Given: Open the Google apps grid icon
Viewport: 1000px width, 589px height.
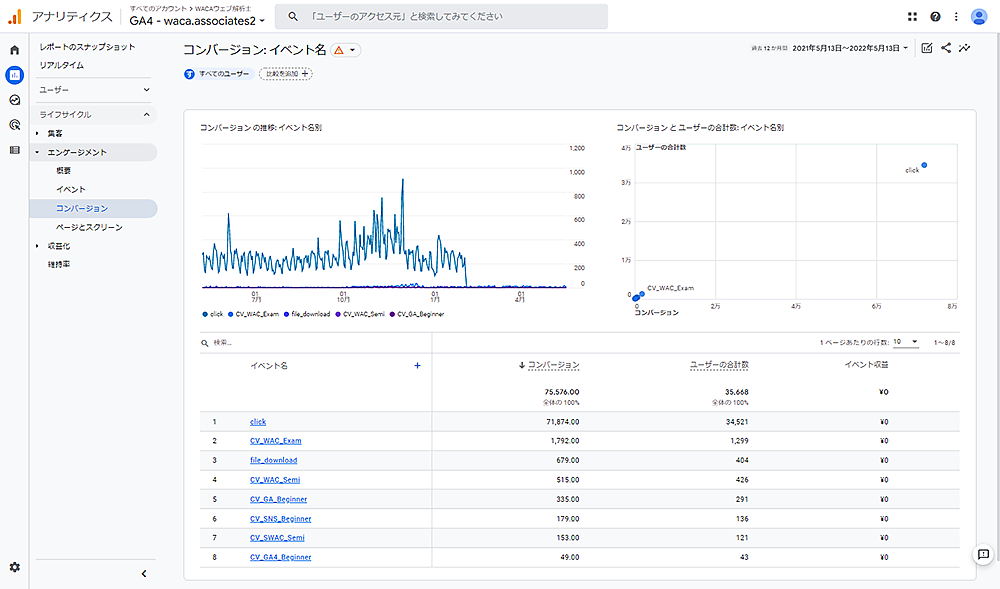Looking at the screenshot, I should coord(912,17).
